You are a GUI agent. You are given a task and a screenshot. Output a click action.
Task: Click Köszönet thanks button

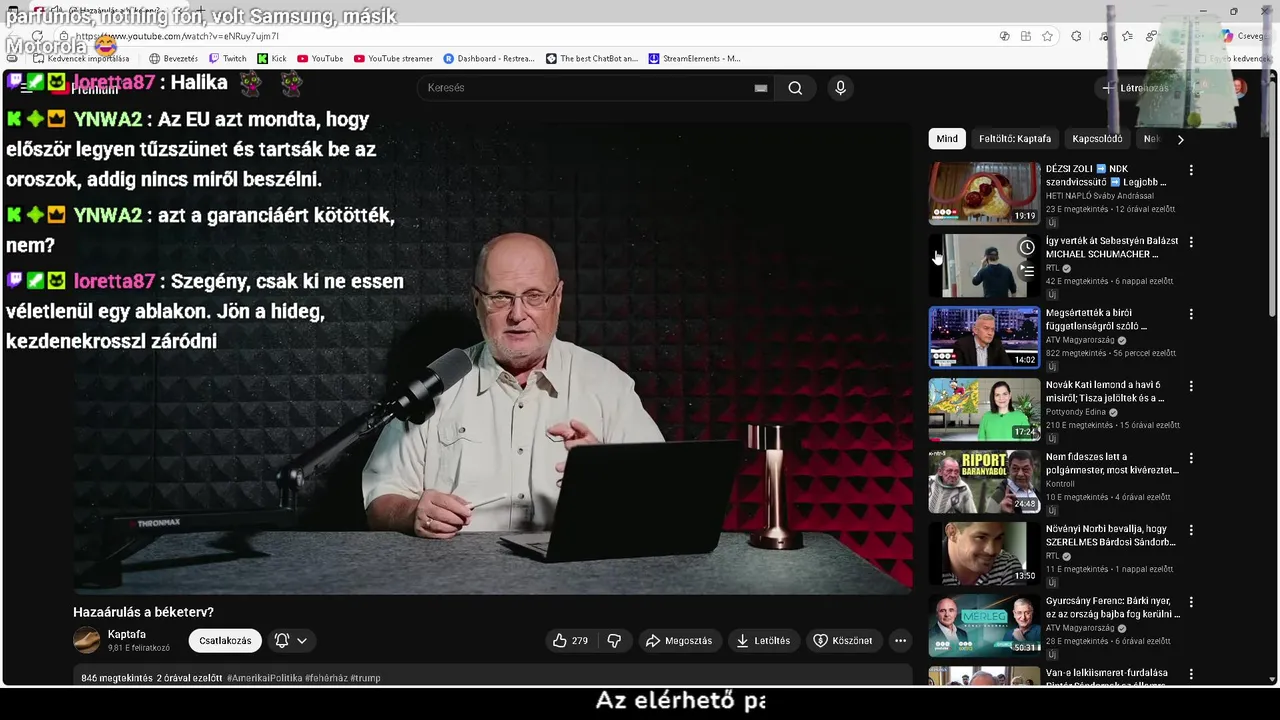843,641
